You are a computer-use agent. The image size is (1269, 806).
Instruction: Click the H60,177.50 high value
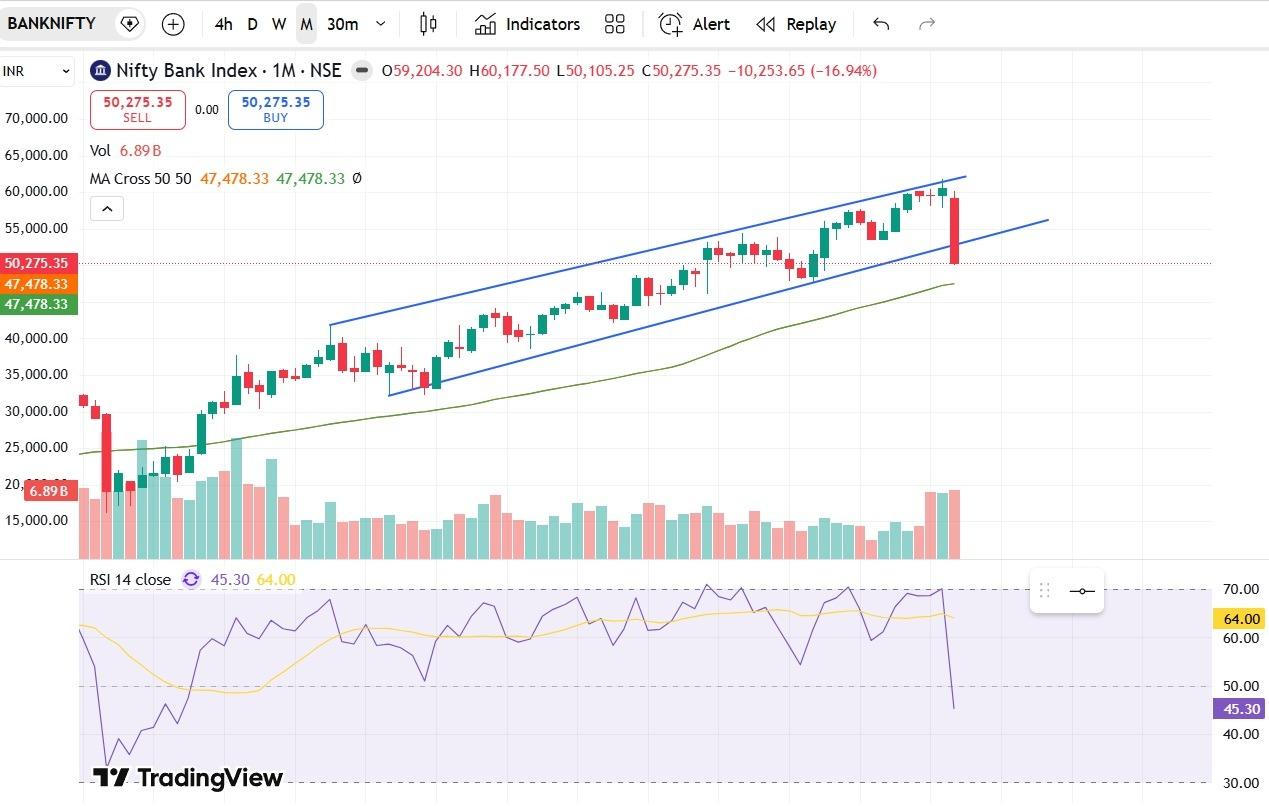(509, 70)
